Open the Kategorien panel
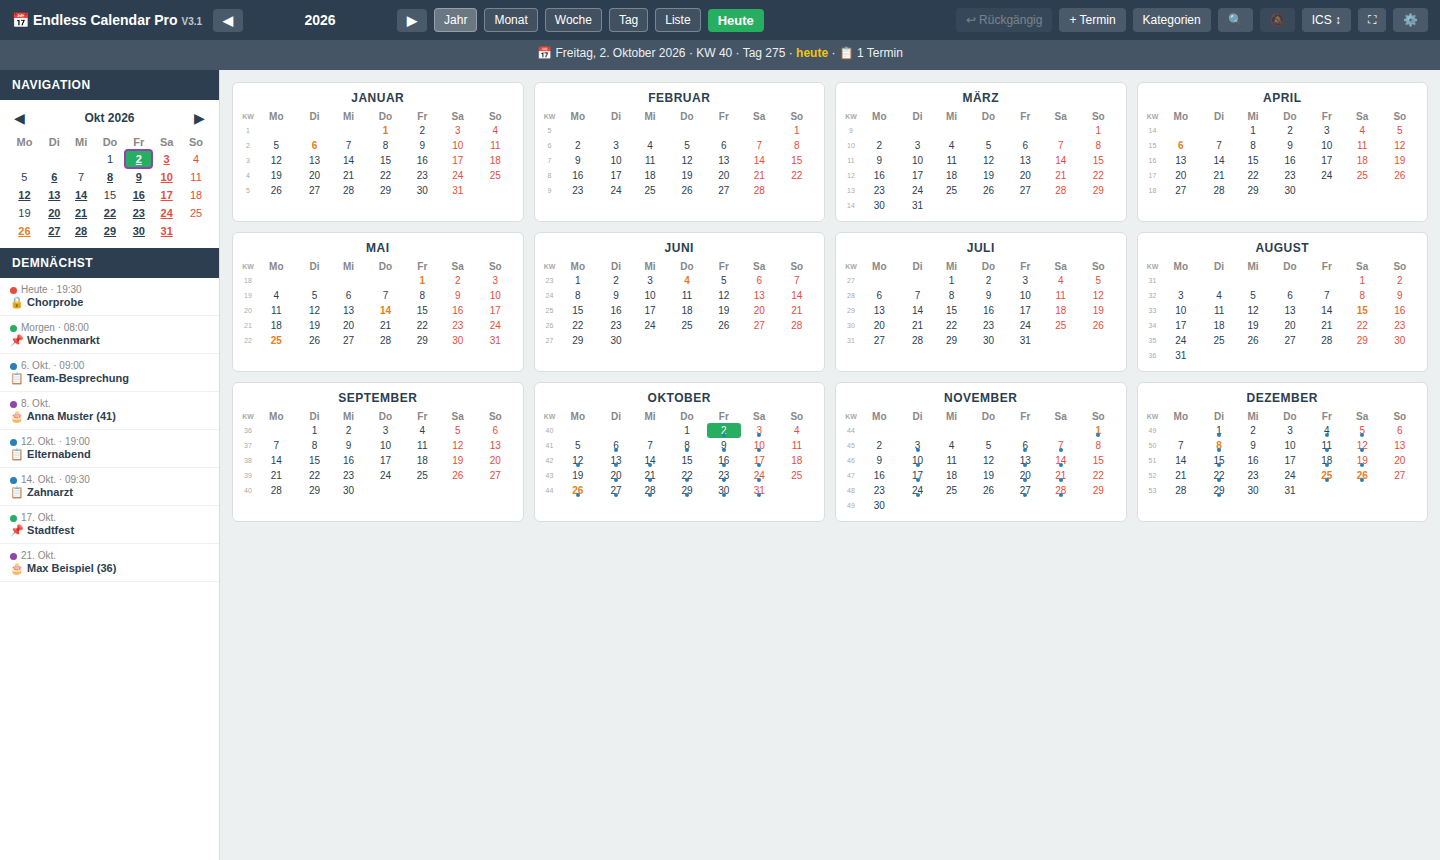Image resolution: width=1440 pixels, height=860 pixels. pos(1172,20)
